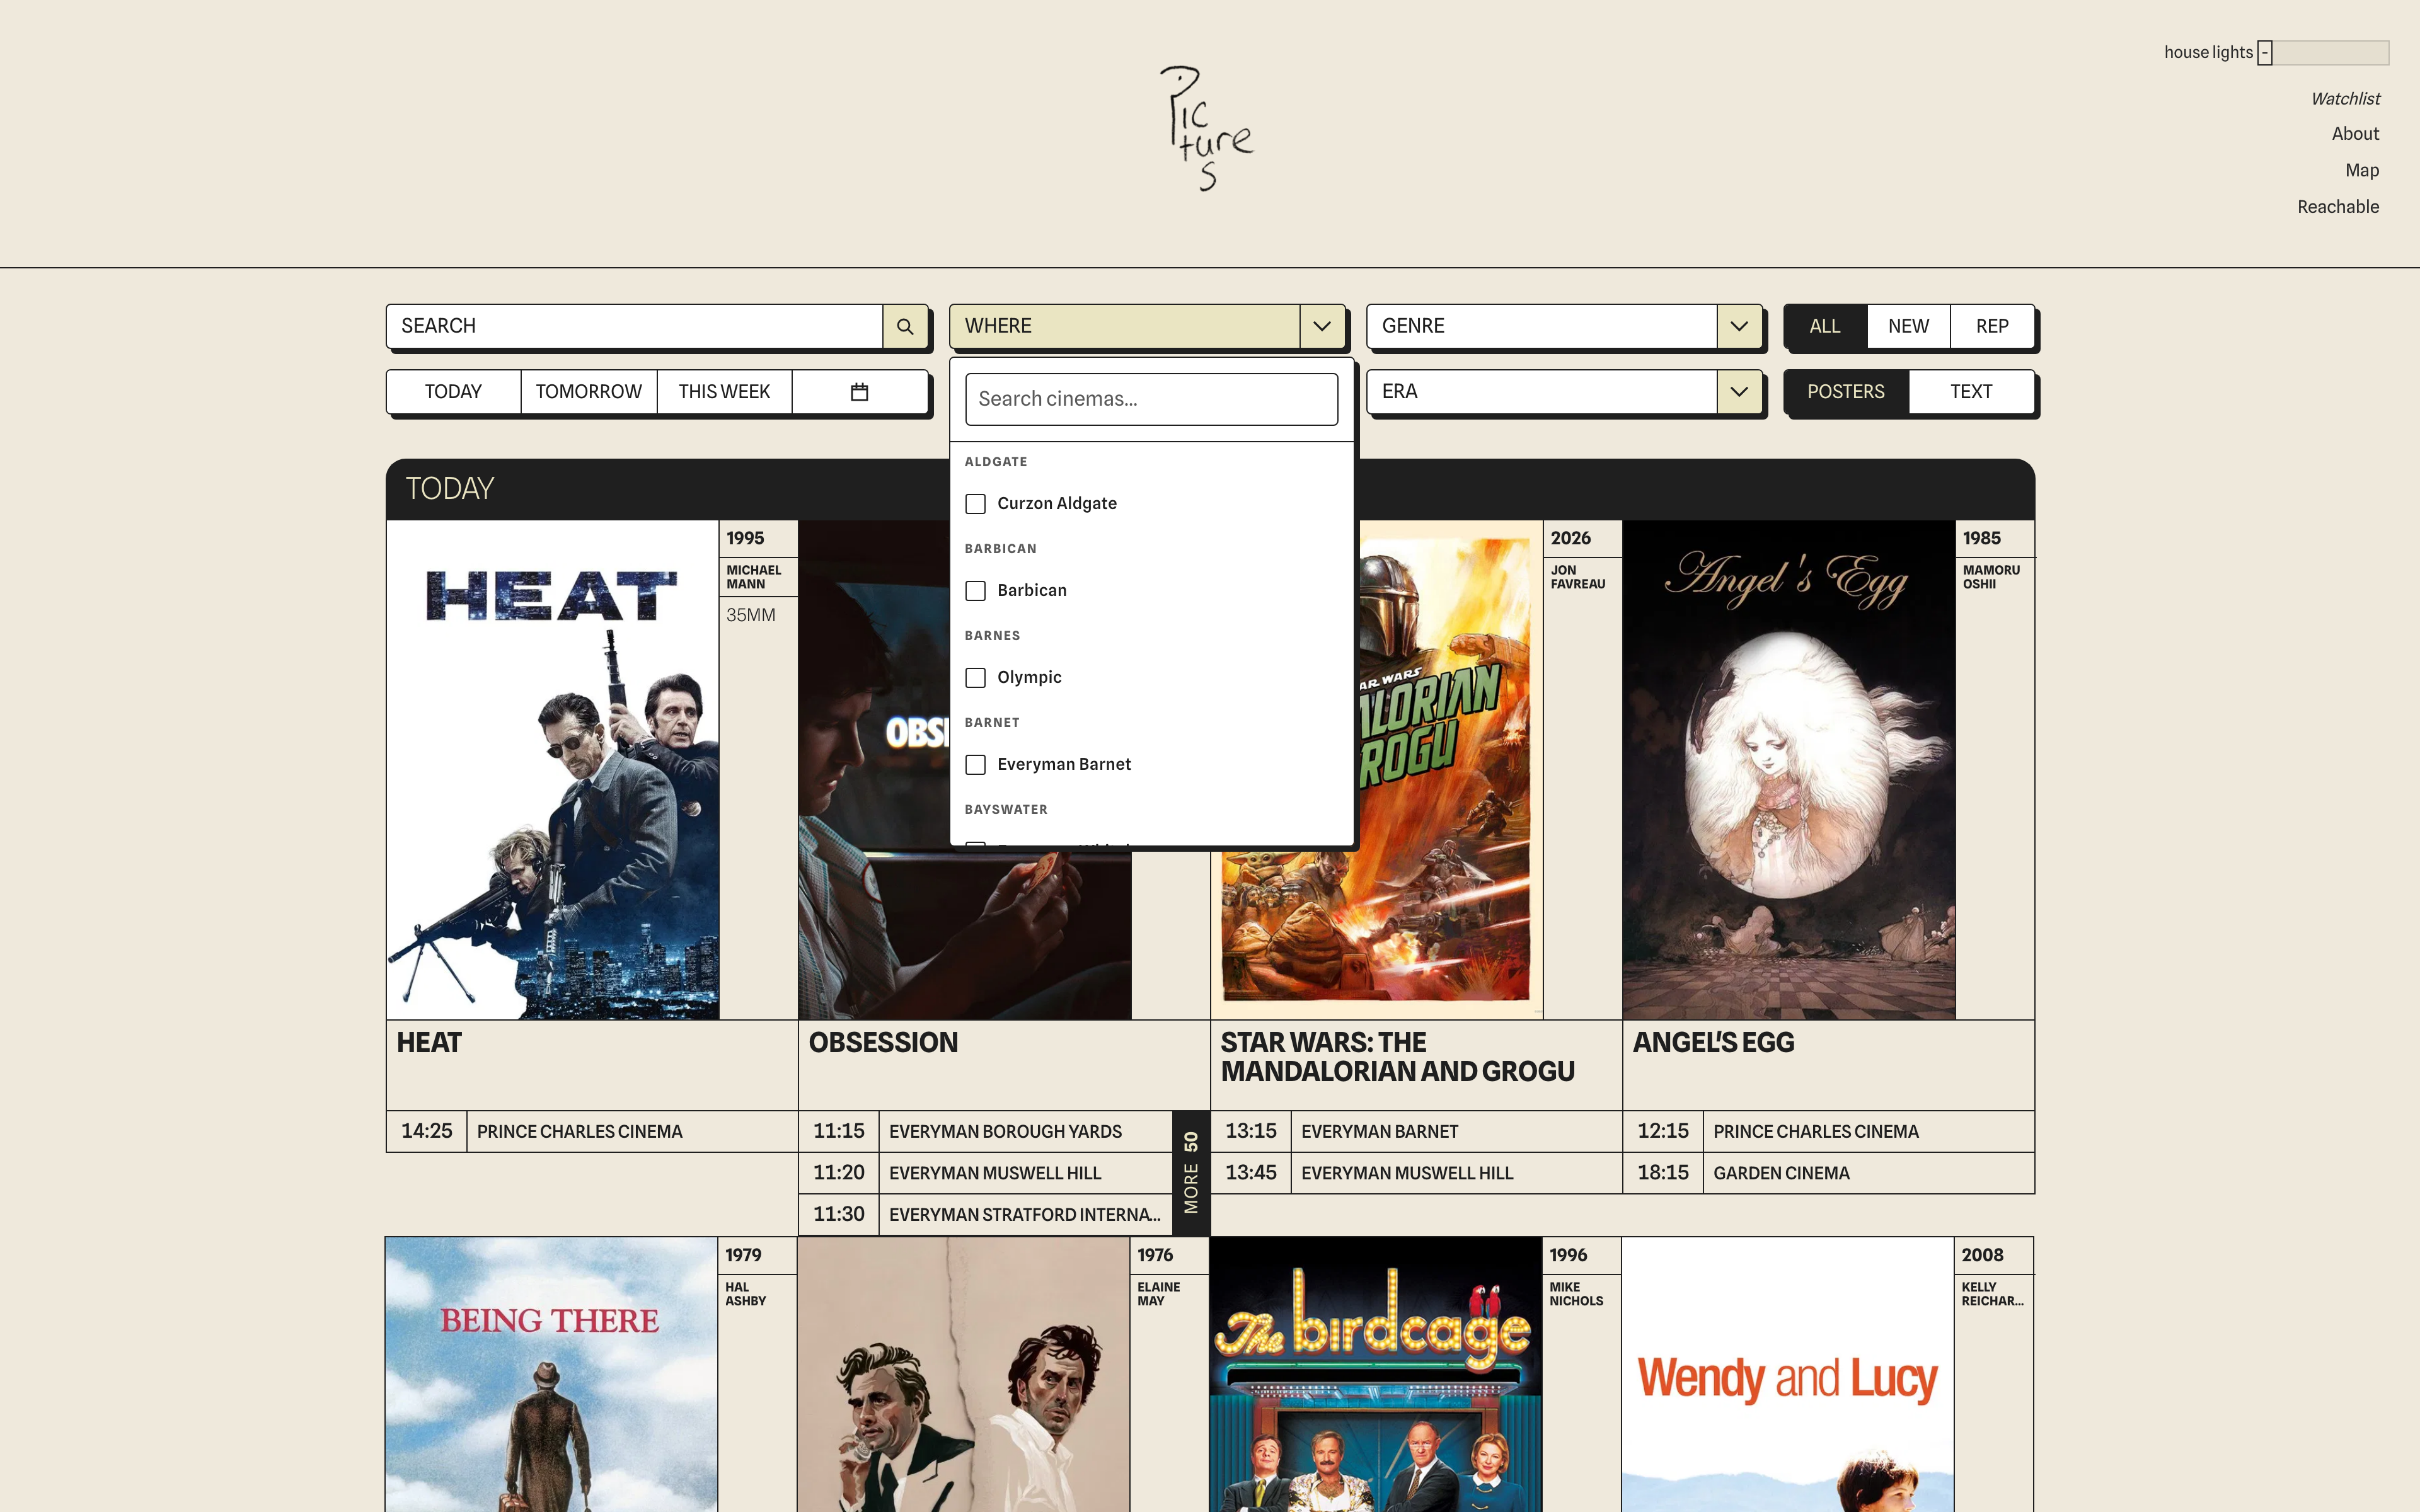Check the Barbican cinema checkbox

(x=975, y=591)
